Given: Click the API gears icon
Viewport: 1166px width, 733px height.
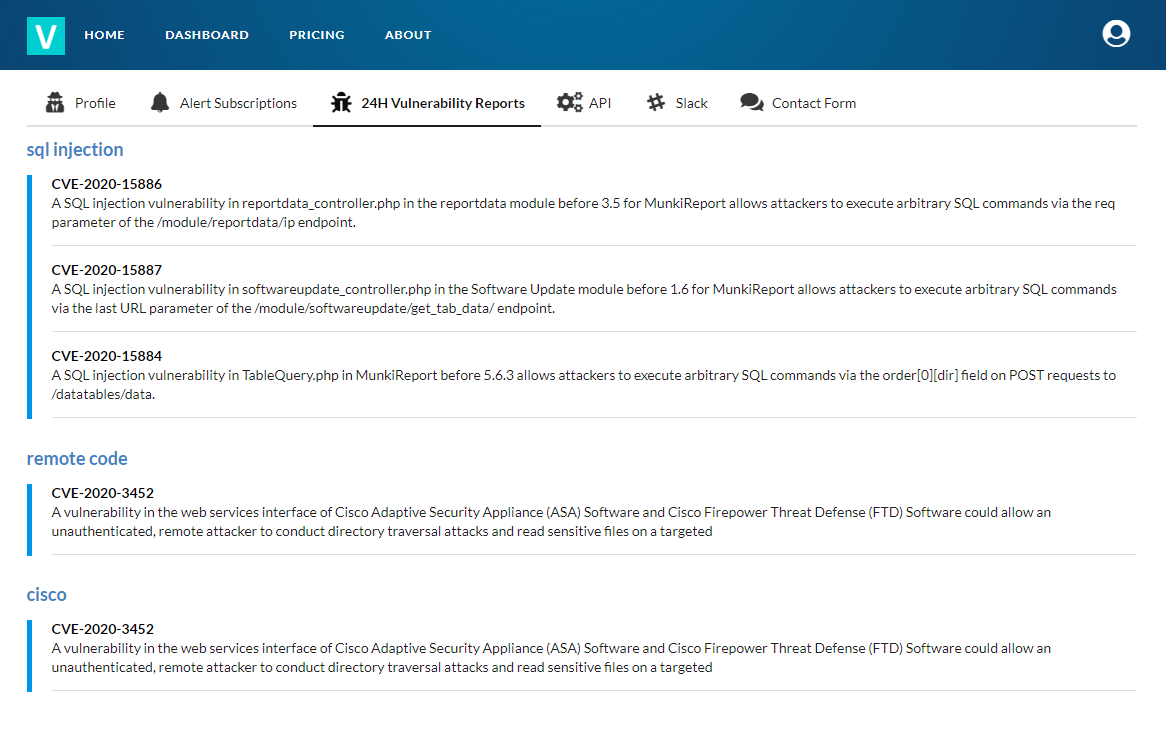Looking at the screenshot, I should pyautogui.click(x=570, y=103).
